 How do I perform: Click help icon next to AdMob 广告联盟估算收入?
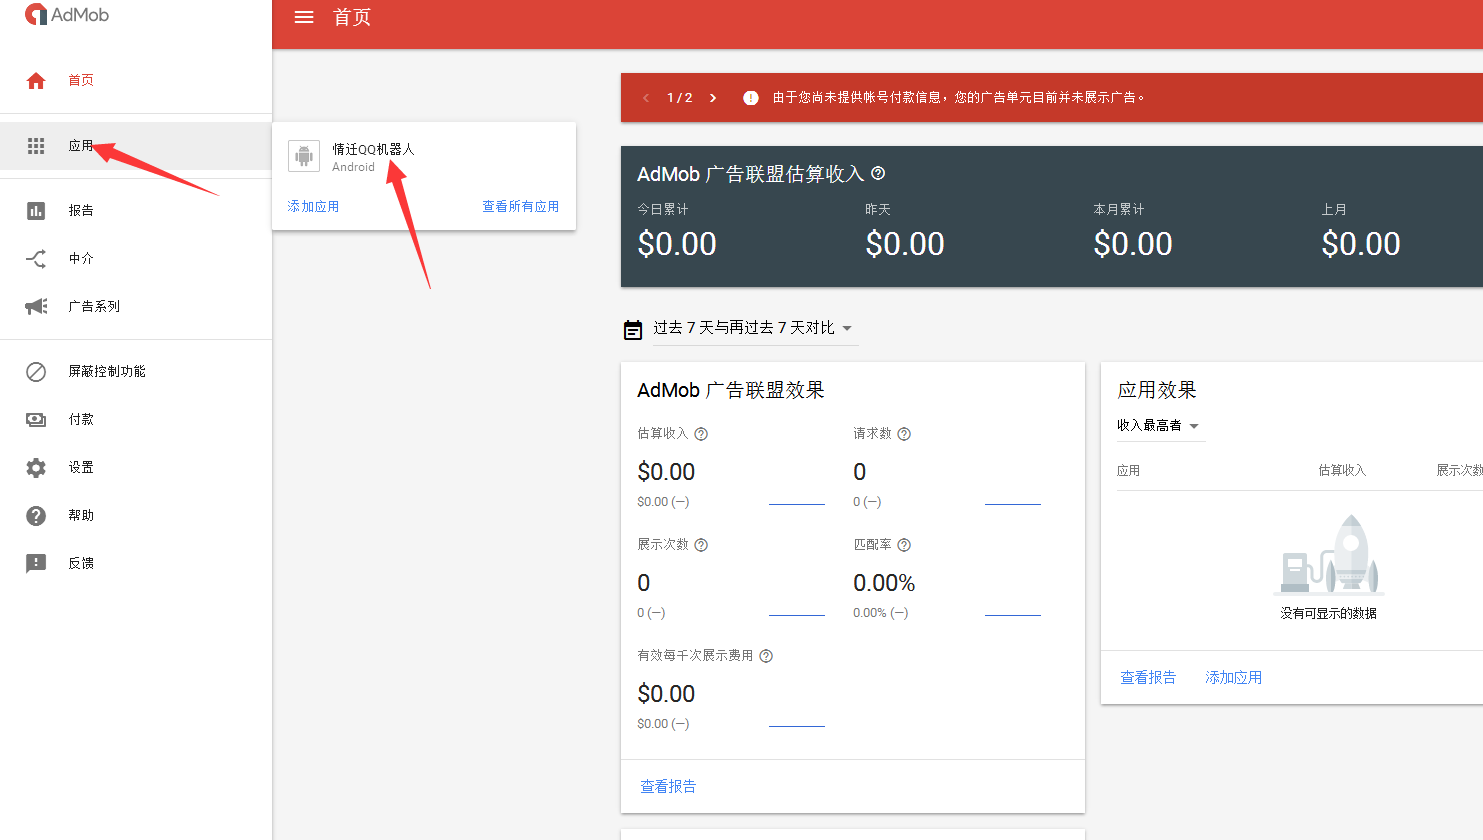(878, 173)
